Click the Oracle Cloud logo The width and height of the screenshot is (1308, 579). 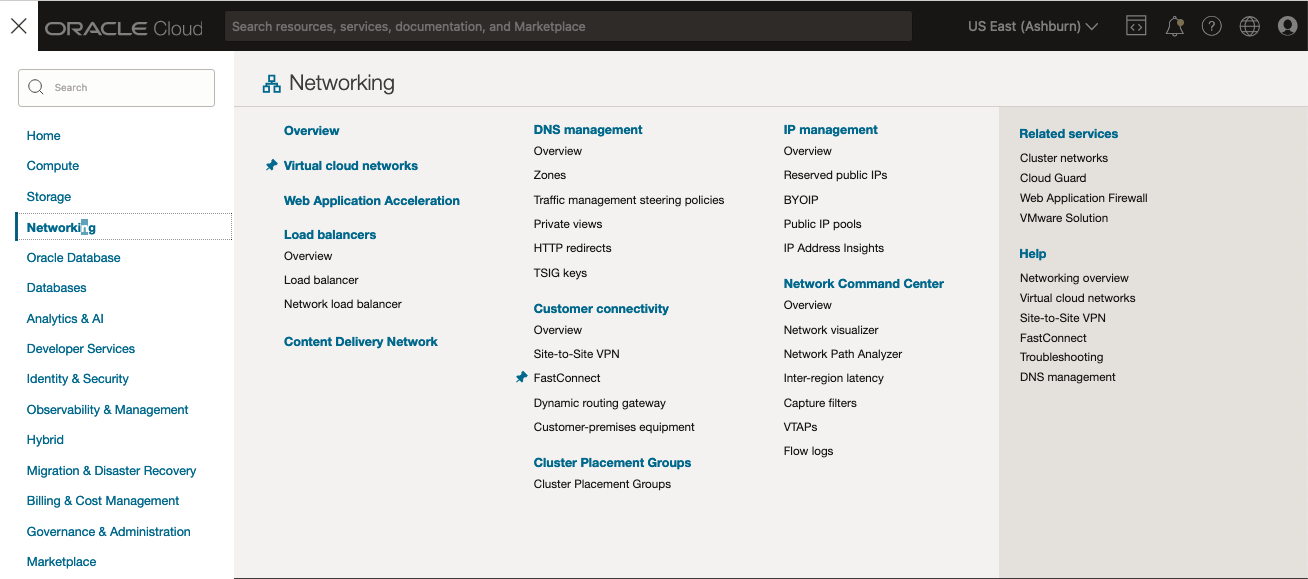124,28
